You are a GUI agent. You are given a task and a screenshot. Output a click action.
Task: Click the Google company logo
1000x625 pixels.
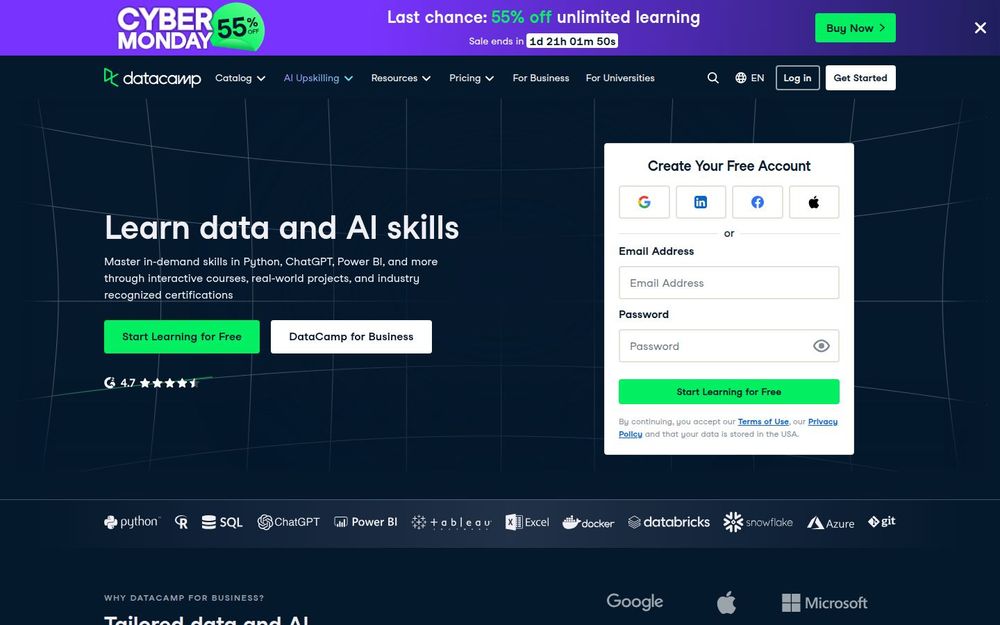(635, 601)
